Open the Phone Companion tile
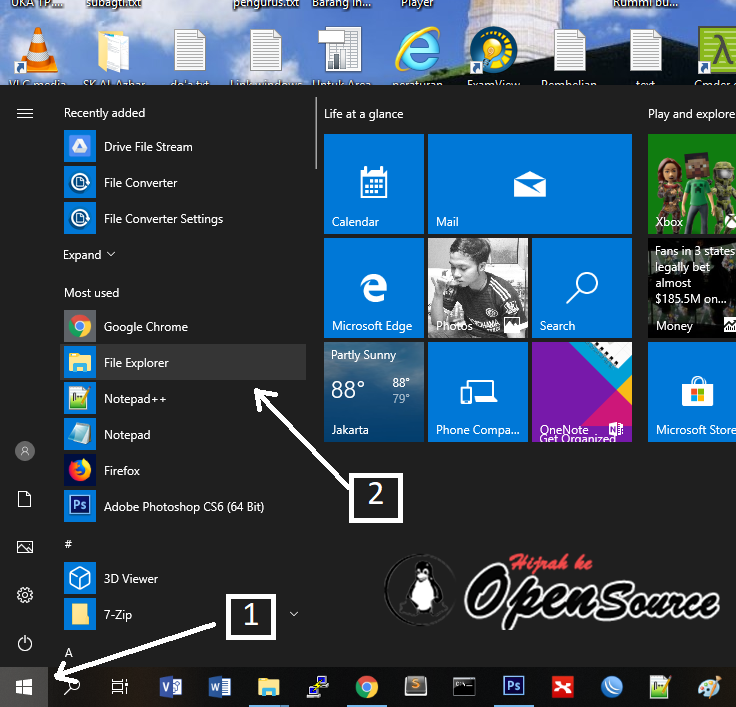This screenshot has height=707, width=736. [x=478, y=392]
